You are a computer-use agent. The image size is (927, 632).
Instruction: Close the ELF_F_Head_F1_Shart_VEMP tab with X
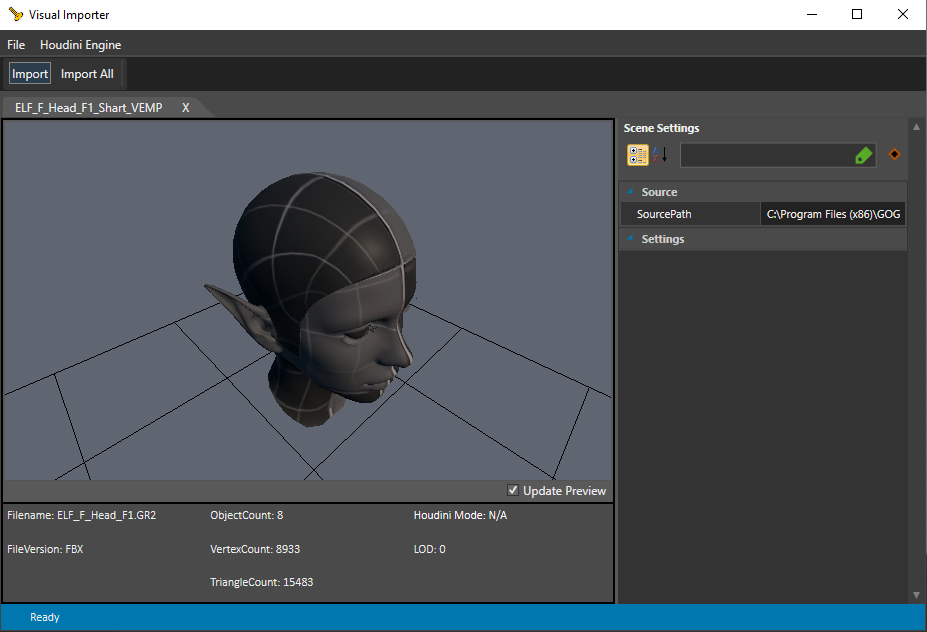186,108
